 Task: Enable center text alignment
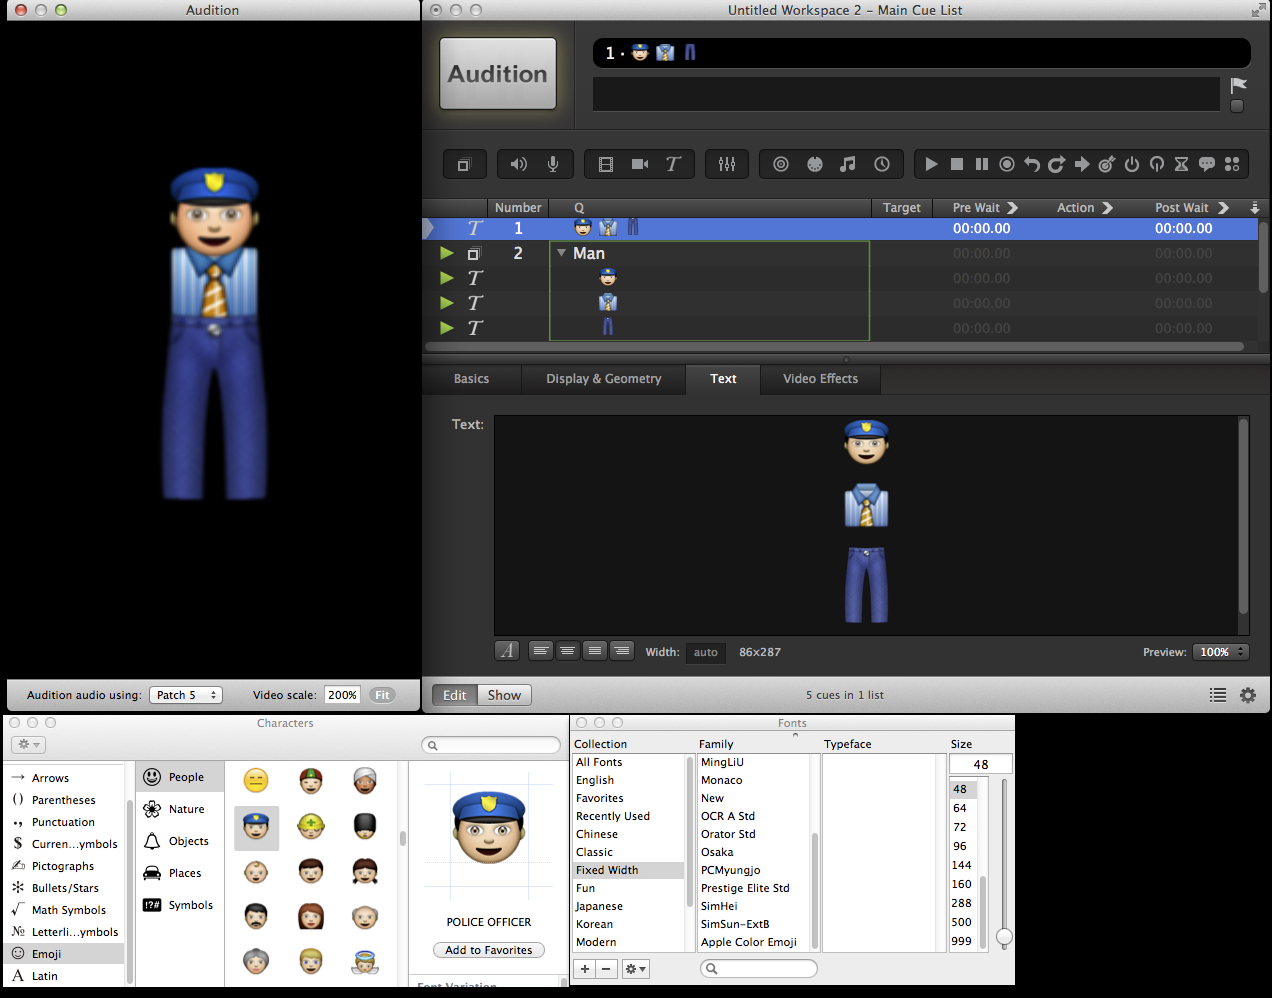pos(567,651)
